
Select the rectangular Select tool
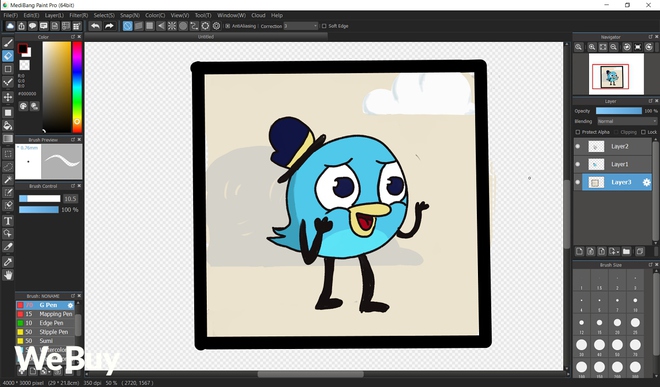[x=8, y=154]
